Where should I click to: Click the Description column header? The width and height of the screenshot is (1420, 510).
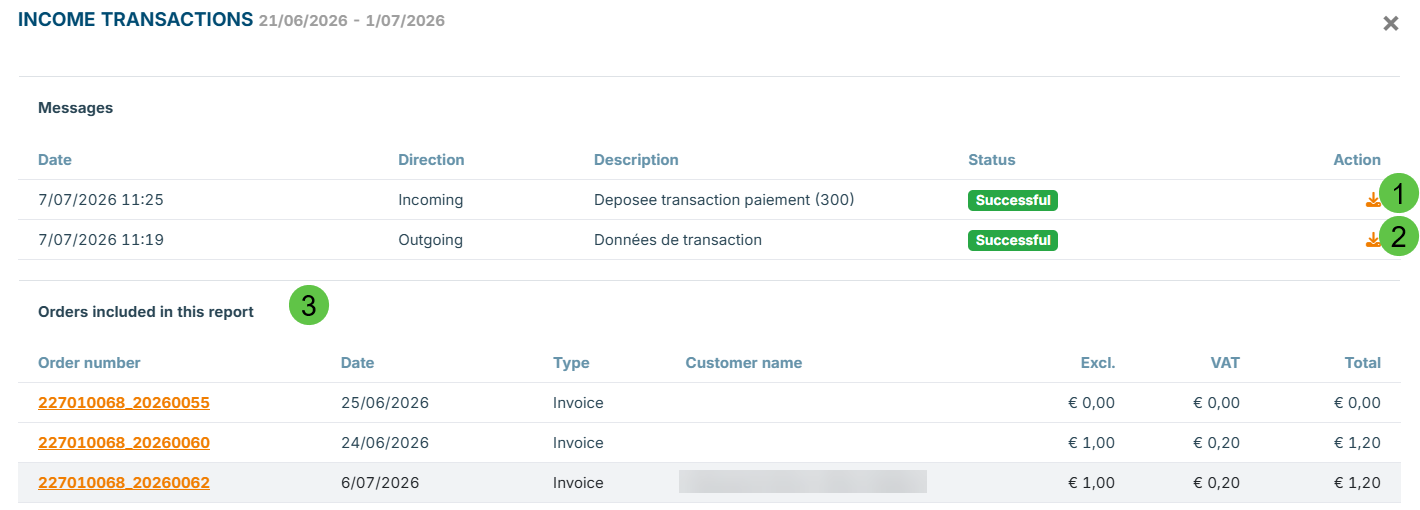(x=636, y=160)
